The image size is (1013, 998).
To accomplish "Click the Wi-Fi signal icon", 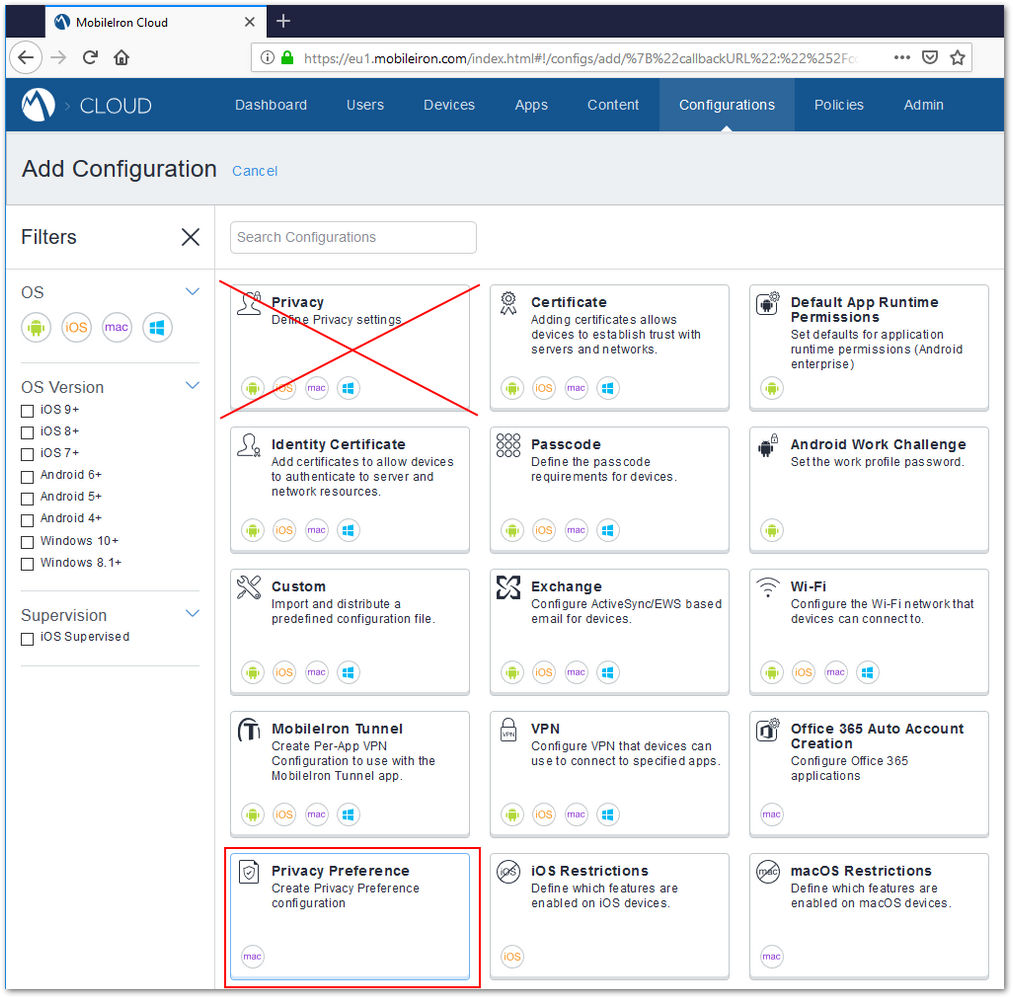I will pos(768,587).
